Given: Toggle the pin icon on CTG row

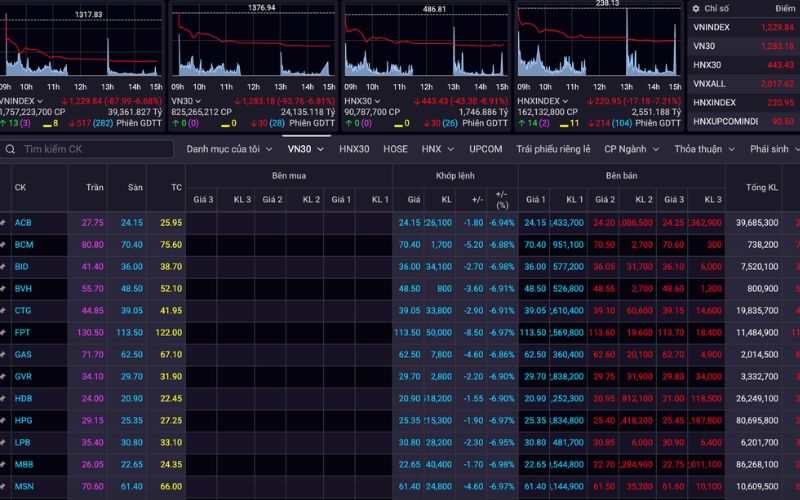Looking at the screenshot, I should (x=3, y=310).
